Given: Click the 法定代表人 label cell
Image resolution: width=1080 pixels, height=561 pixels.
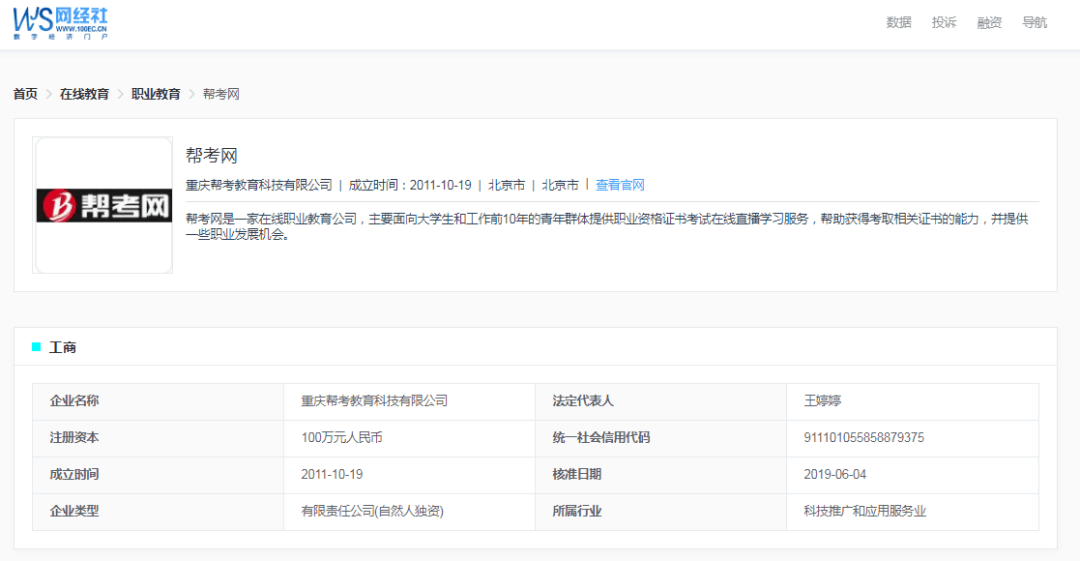Looking at the screenshot, I should [x=661, y=401].
